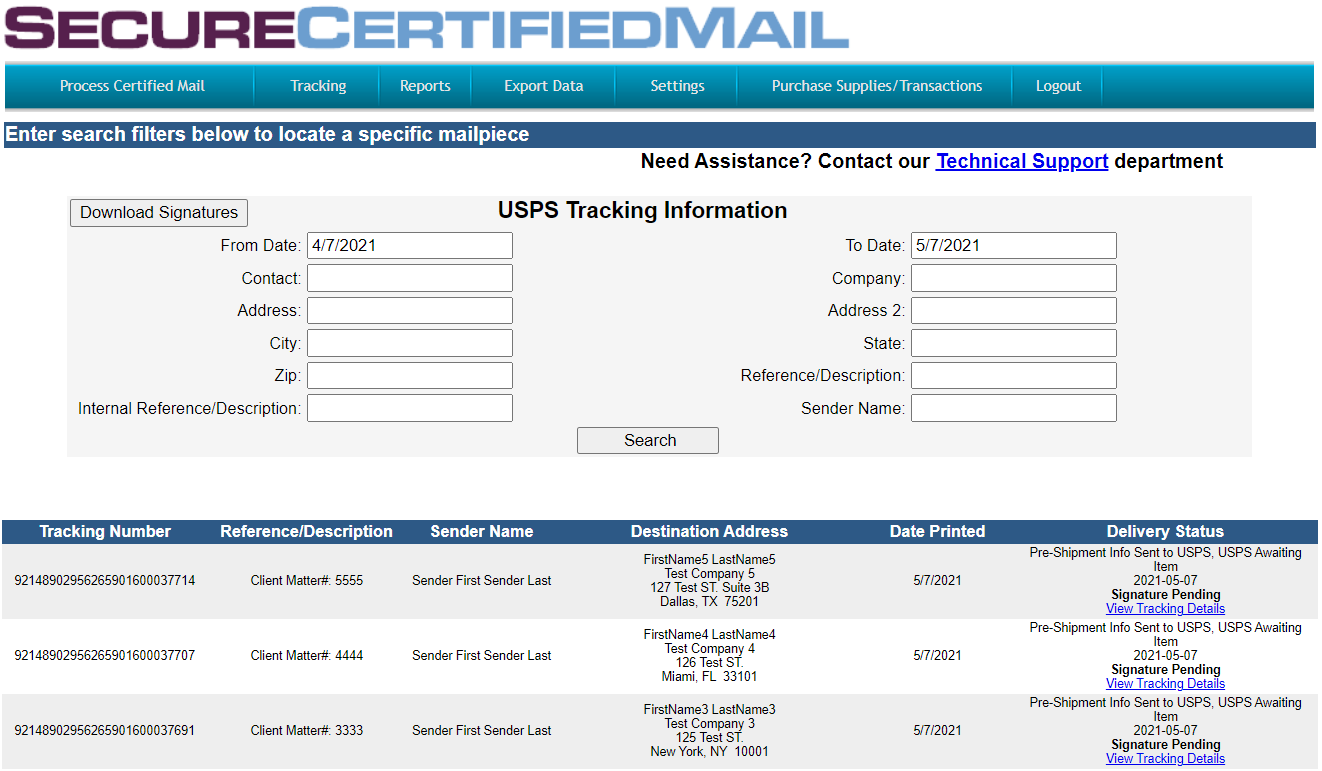The image size is (1322, 771).
Task: Select the State input field
Action: coord(1014,343)
